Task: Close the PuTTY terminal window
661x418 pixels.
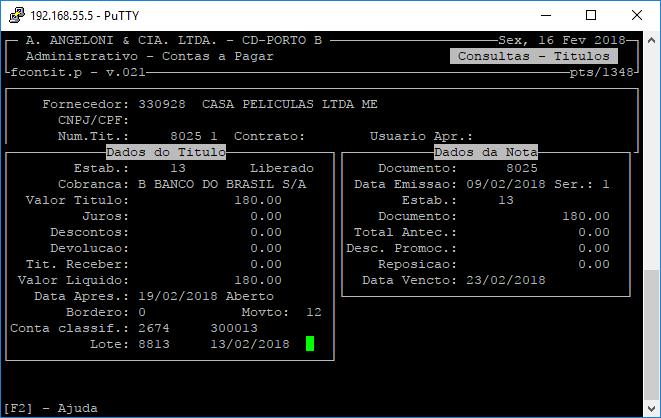Action: [637, 15]
